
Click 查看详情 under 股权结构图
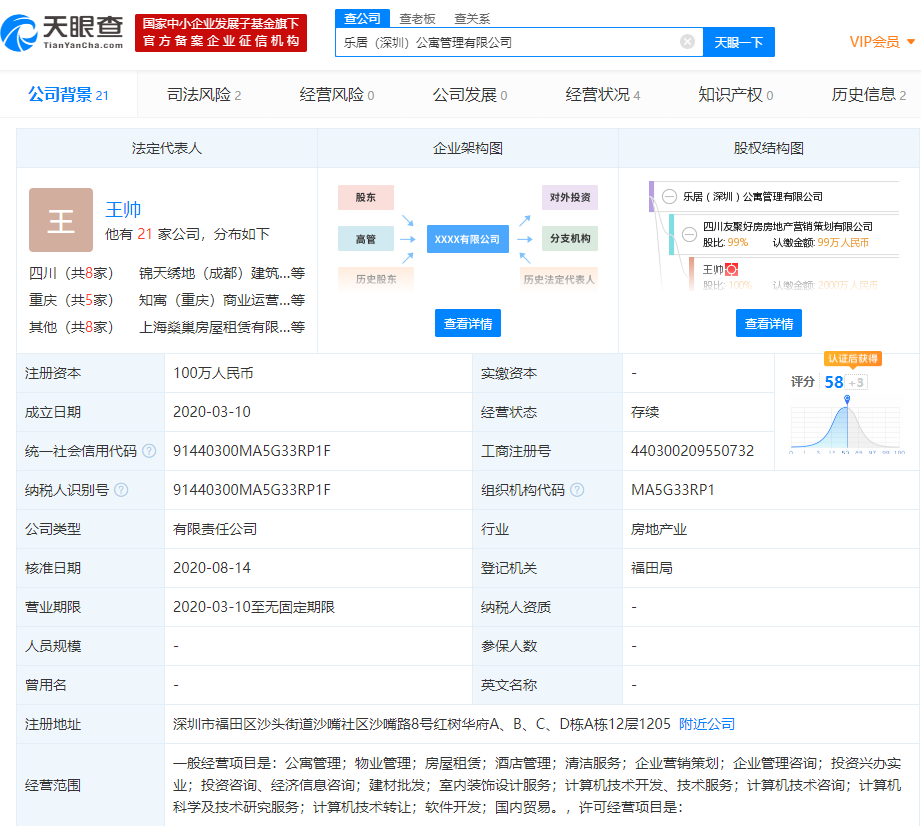point(769,323)
